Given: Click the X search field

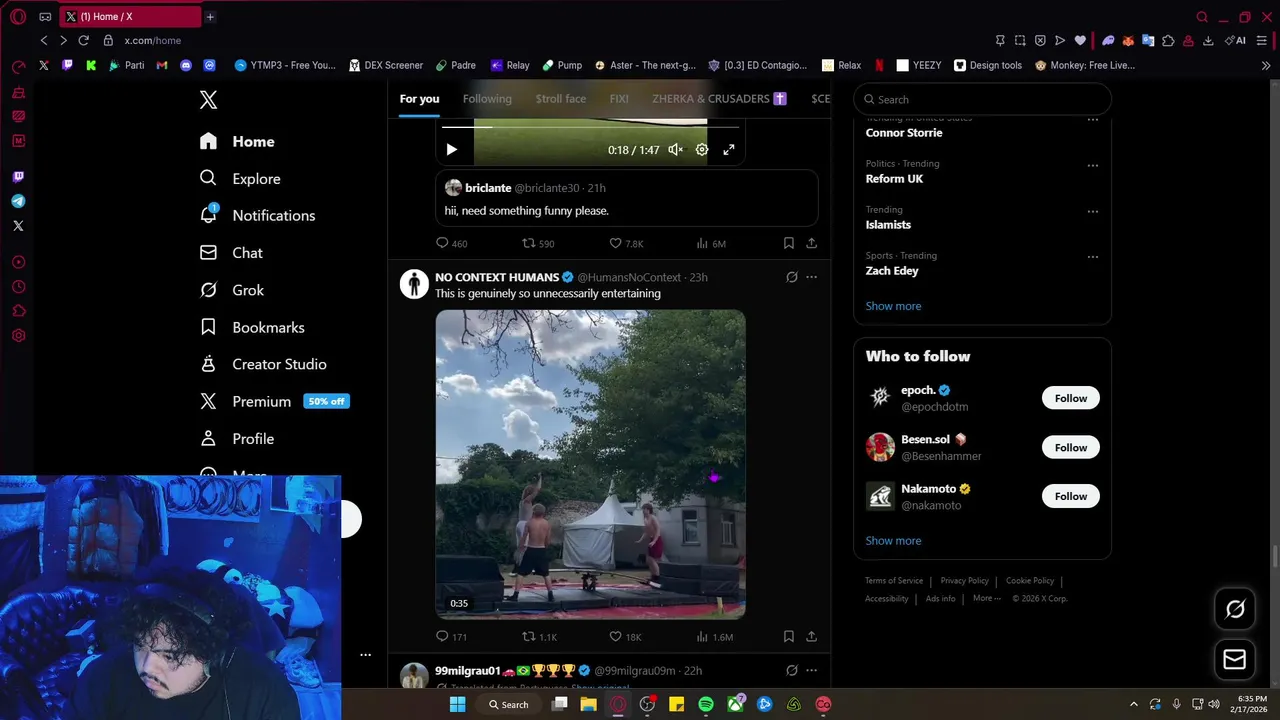Looking at the screenshot, I should point(982,99).
